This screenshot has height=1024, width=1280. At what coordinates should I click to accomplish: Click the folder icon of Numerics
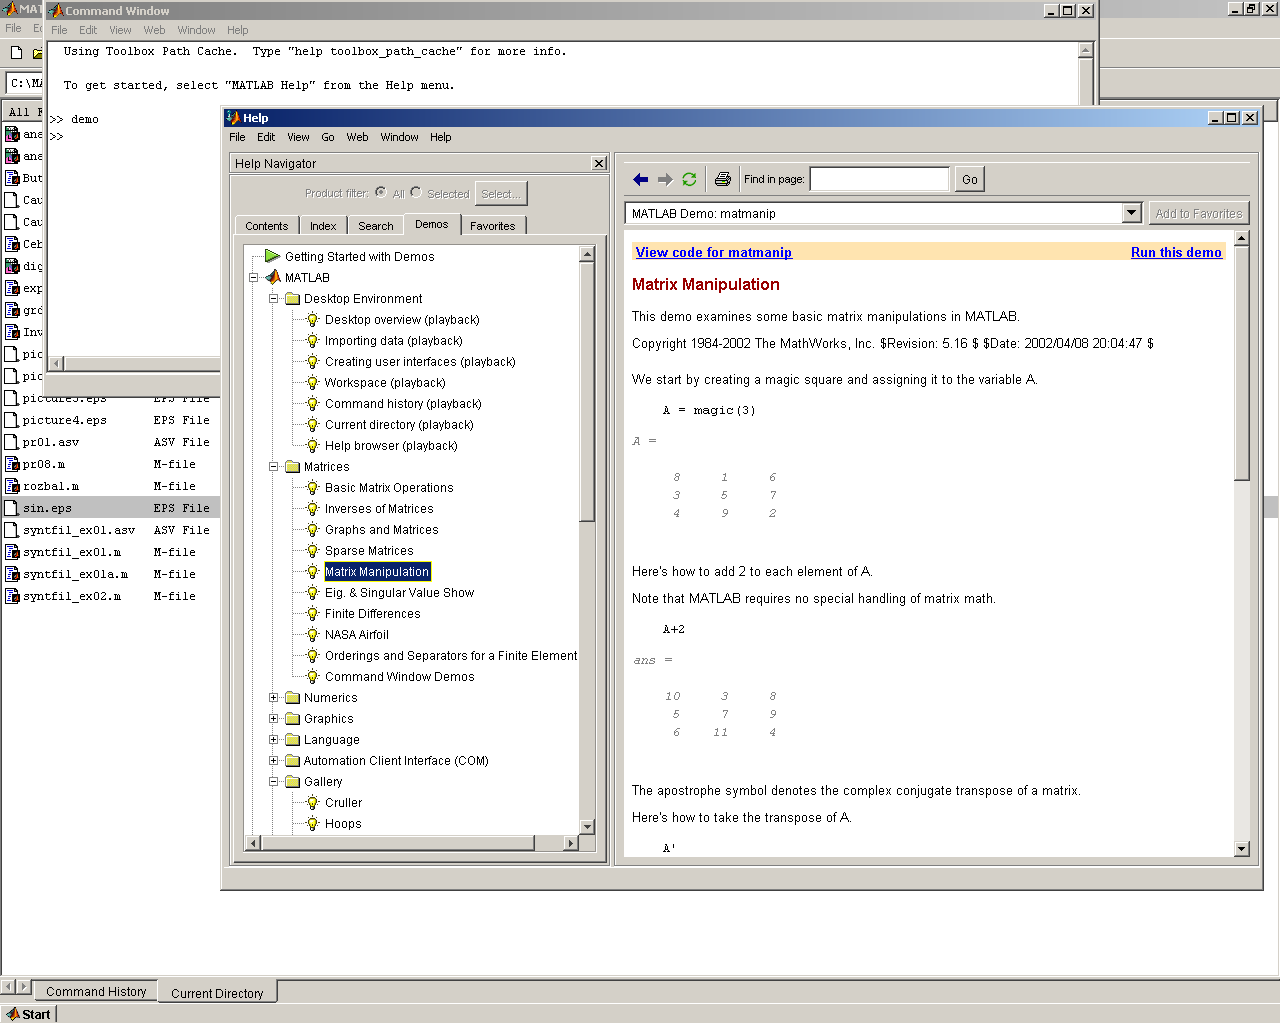(x=292, y=697)
